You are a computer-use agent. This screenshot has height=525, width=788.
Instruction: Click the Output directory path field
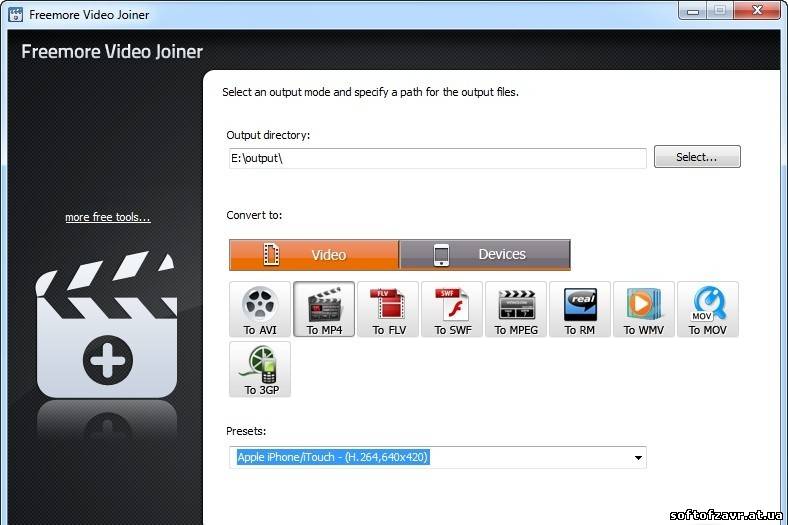click(438, 158)
